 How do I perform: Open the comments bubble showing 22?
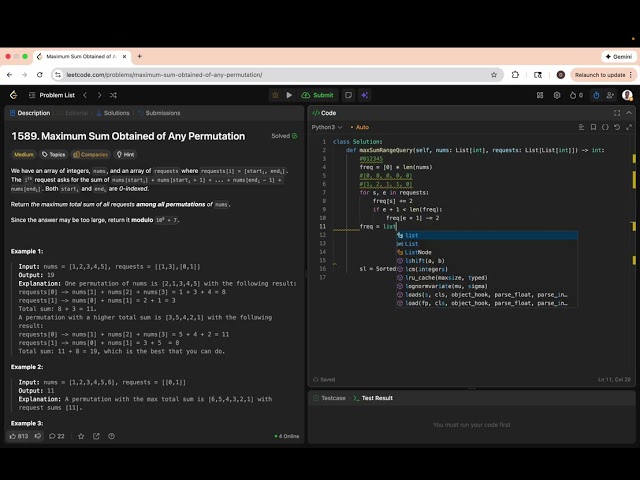pyautogui.click(x=56, y=436)
